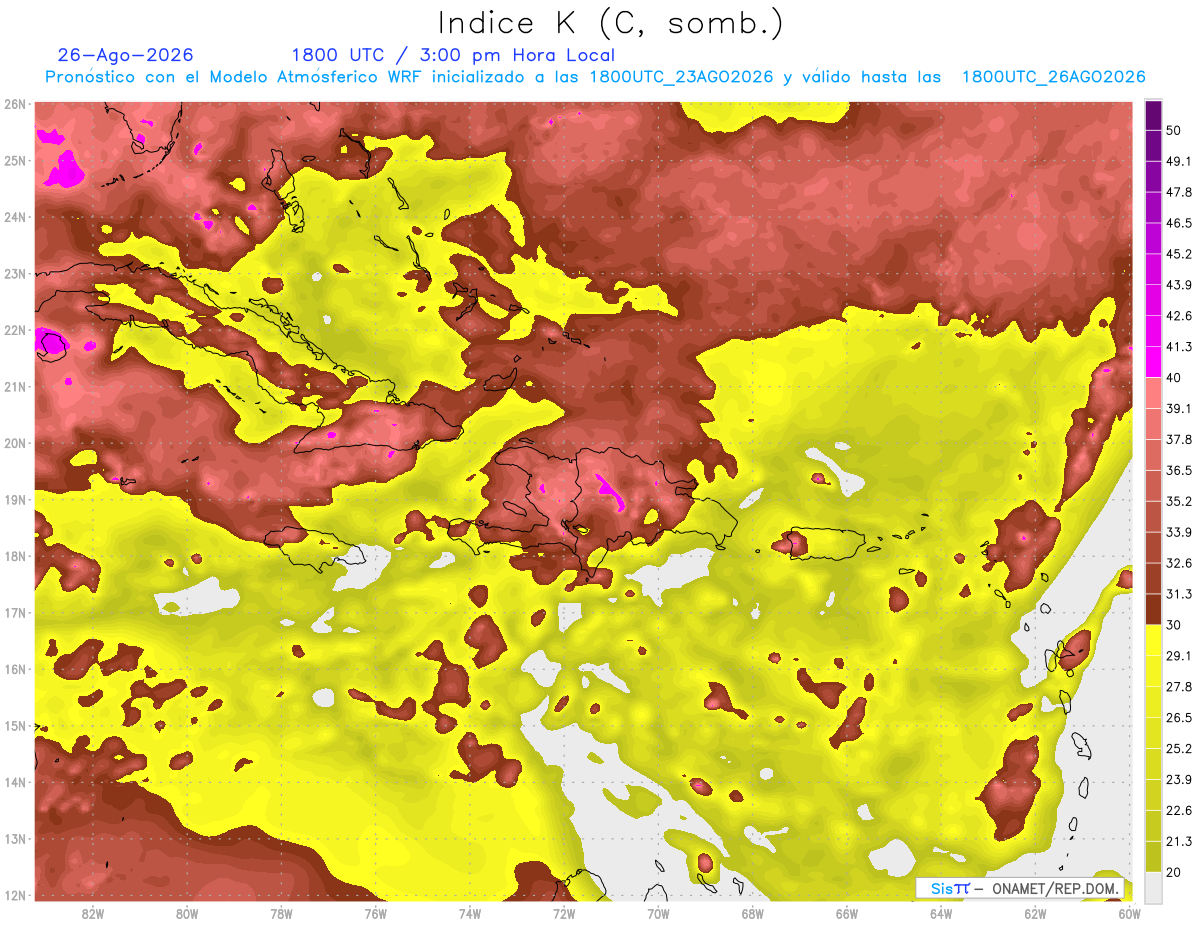Click the '23N' latitude label
The height and width of the screenshot is (927, 1200).
click(x=15, y=273)
